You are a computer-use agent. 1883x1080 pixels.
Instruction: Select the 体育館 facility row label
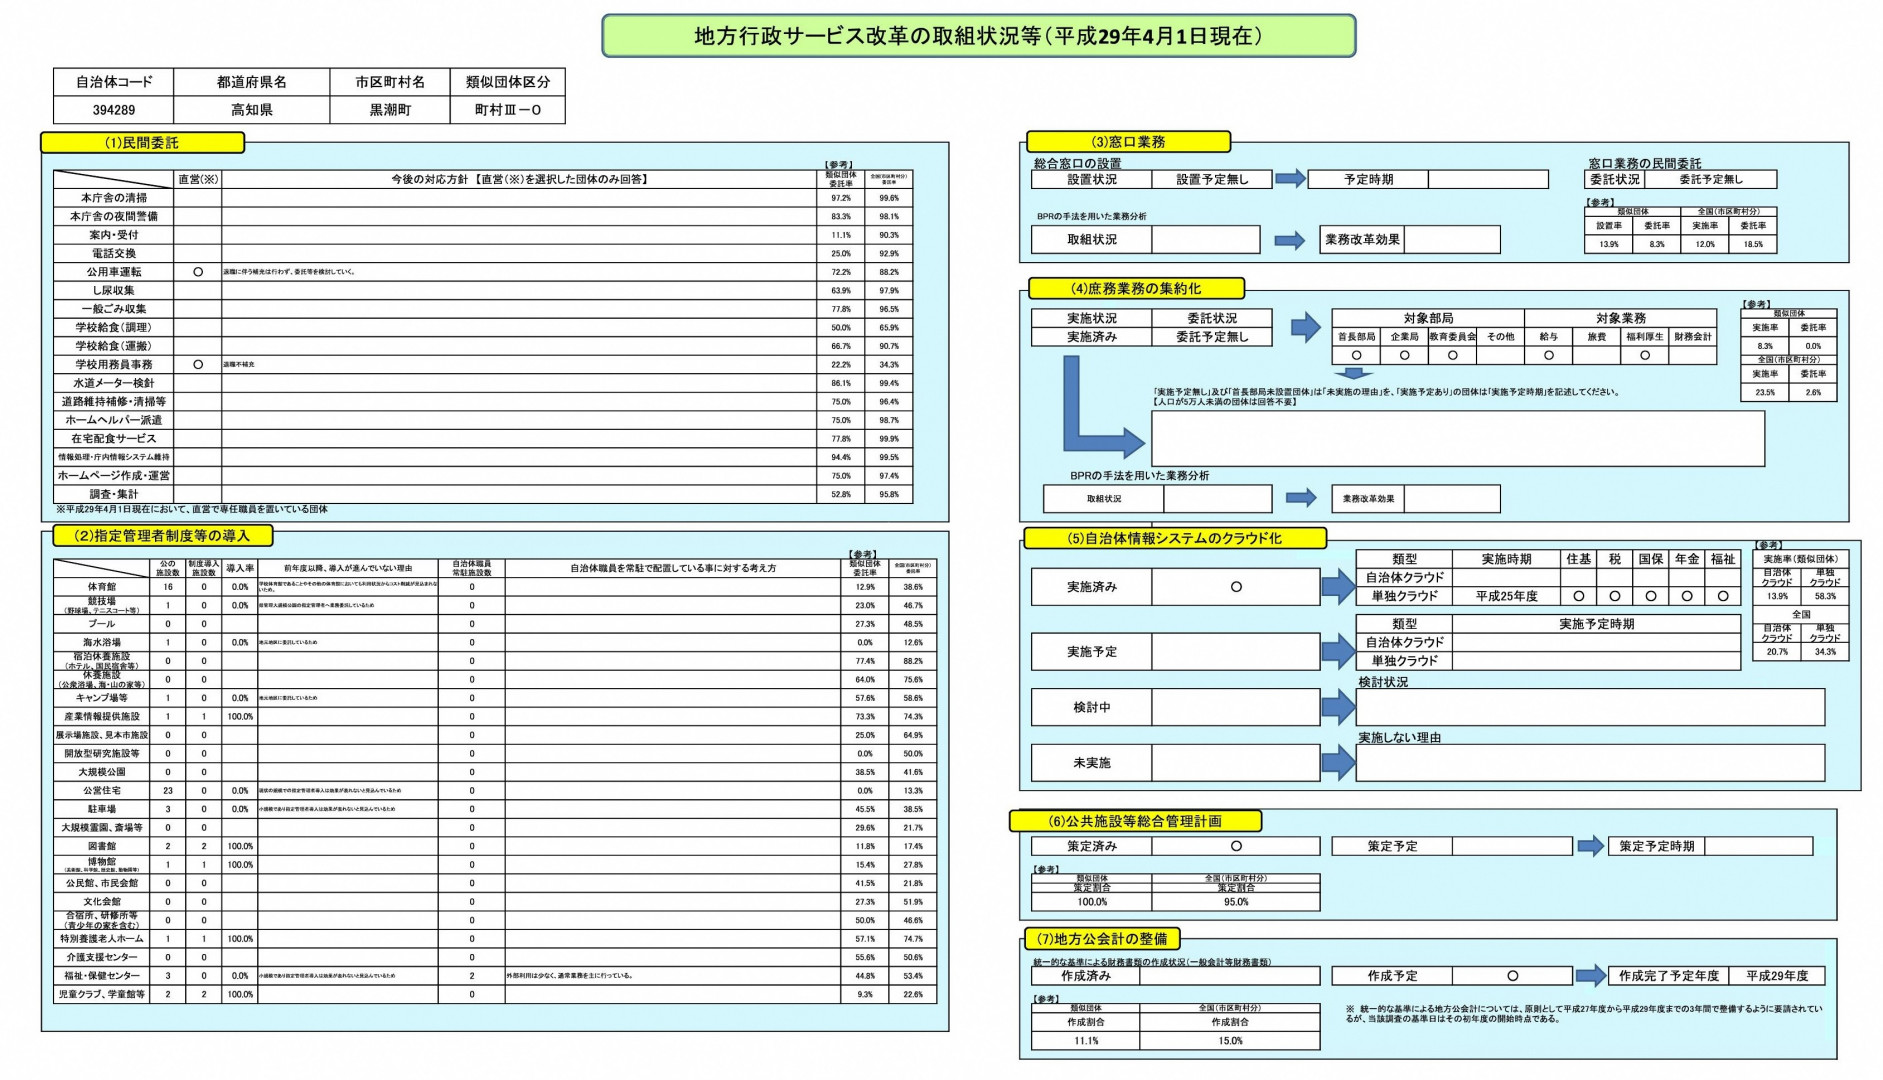coord(102,587)
